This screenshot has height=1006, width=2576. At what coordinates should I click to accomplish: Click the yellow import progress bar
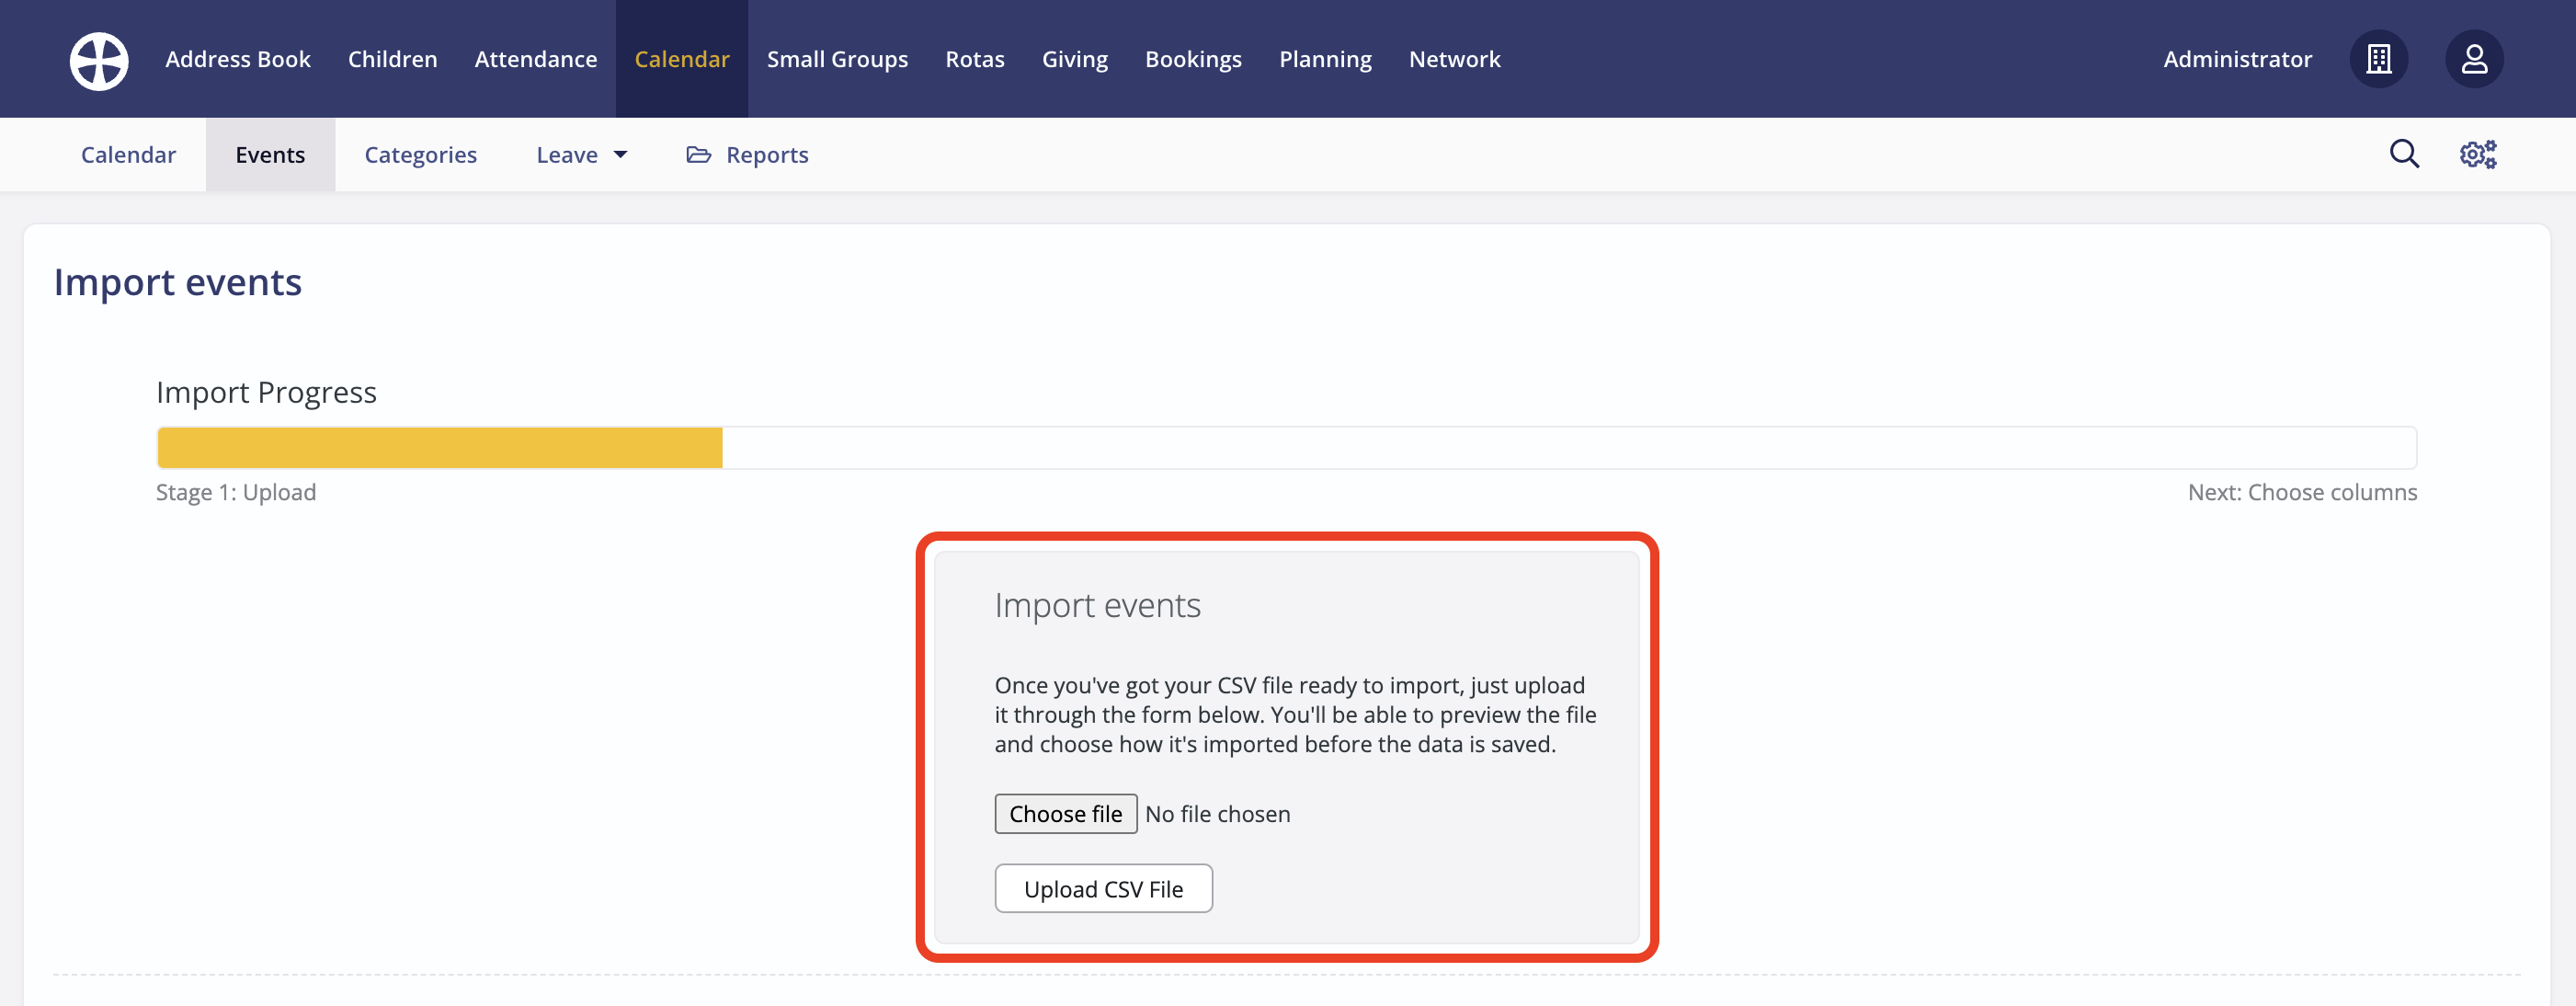coord(440,448)
